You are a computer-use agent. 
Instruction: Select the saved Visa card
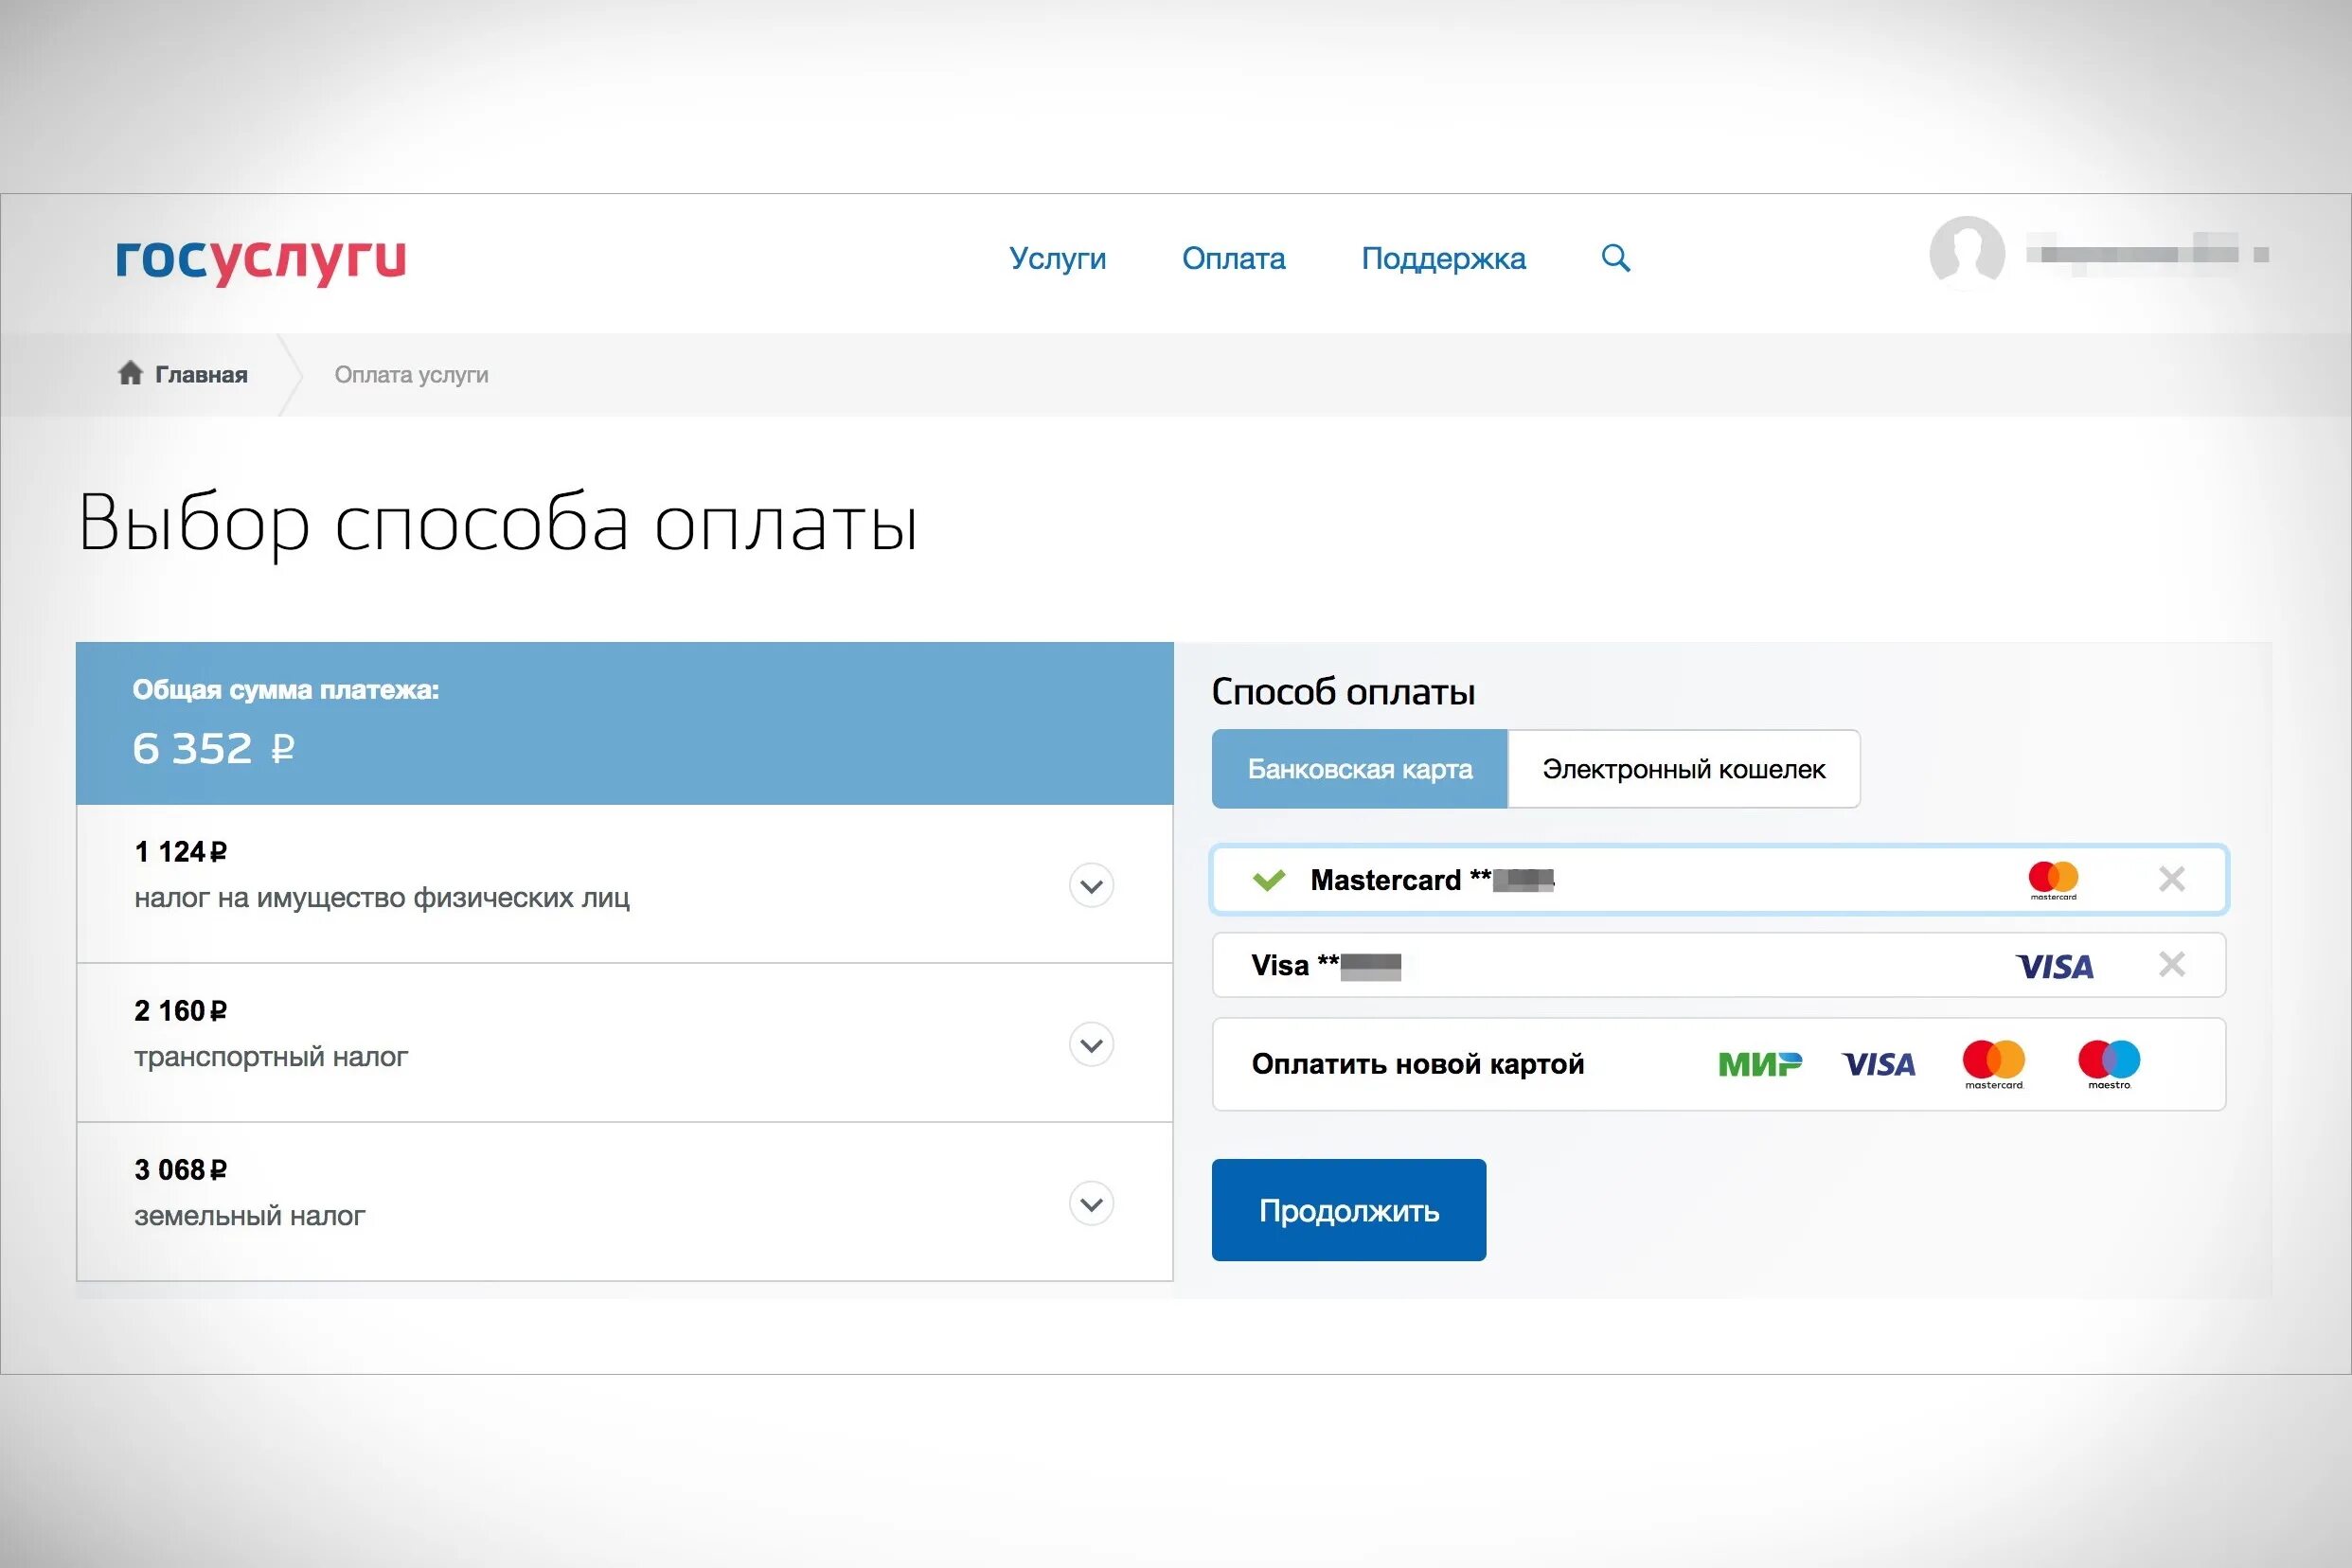(x=1719, y=965)
